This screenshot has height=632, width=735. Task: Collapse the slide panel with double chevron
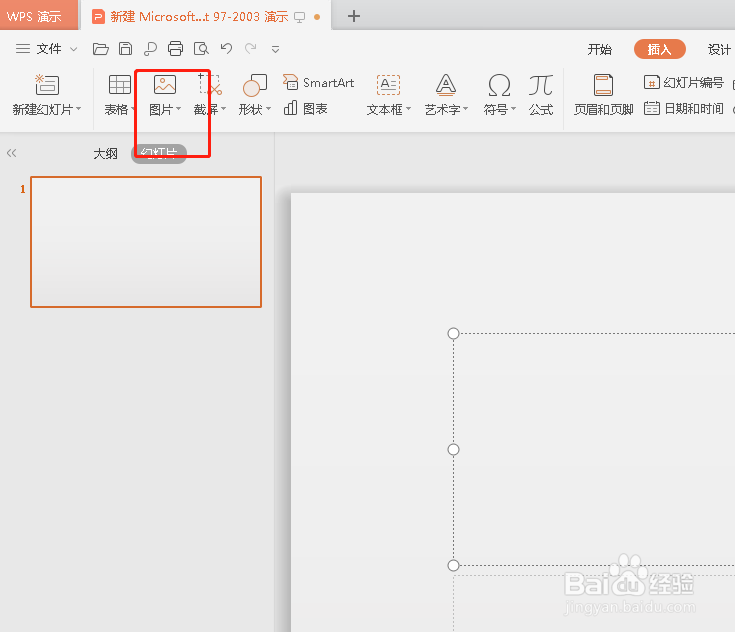tap(12, 153)
